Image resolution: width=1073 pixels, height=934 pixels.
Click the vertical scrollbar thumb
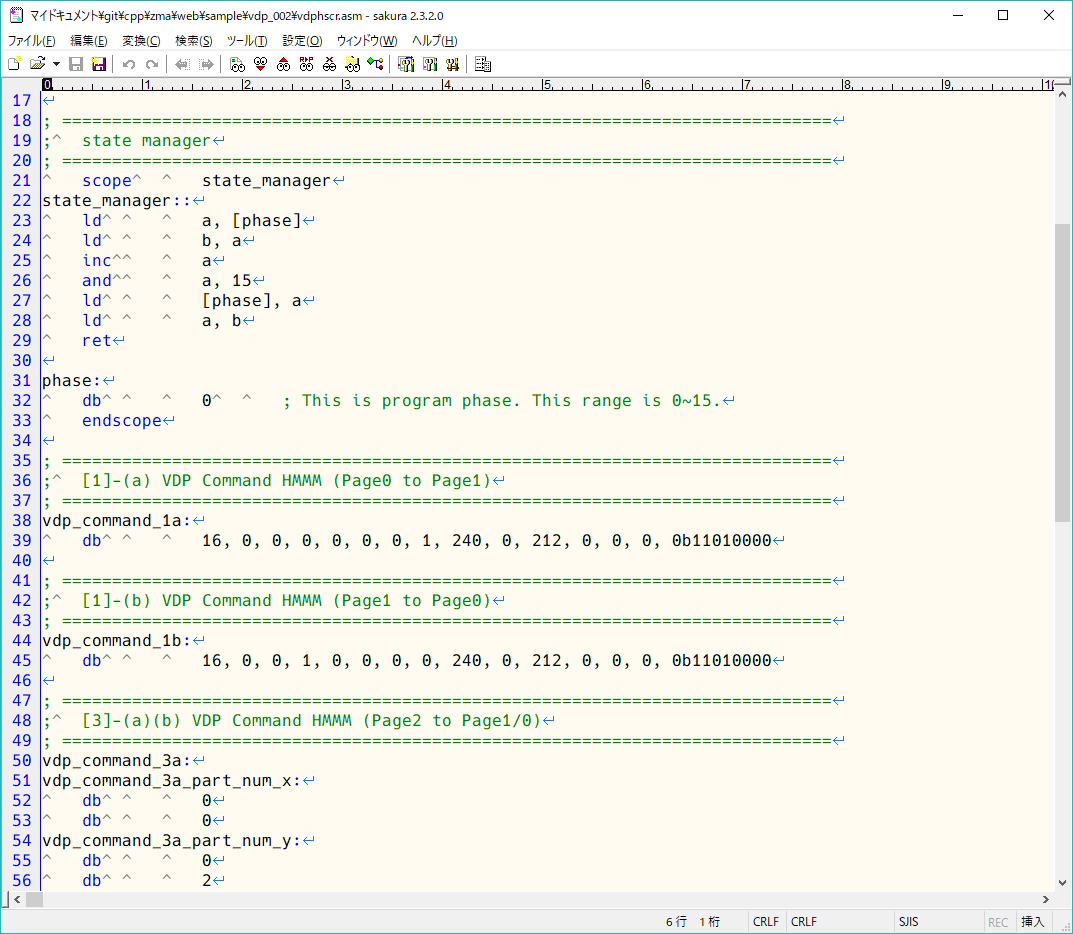[x=1062, y=373]
